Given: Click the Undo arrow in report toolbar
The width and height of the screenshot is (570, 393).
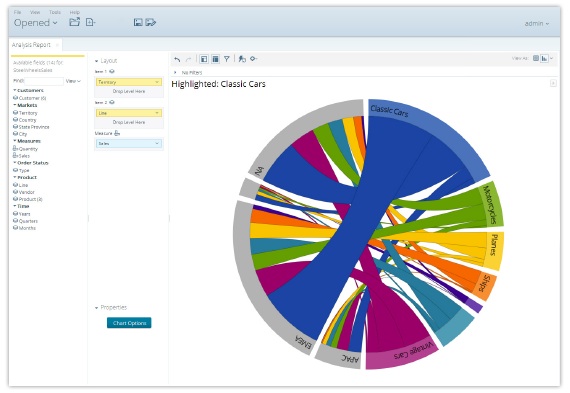Looking at the screenshot, I should coord(177,59).
